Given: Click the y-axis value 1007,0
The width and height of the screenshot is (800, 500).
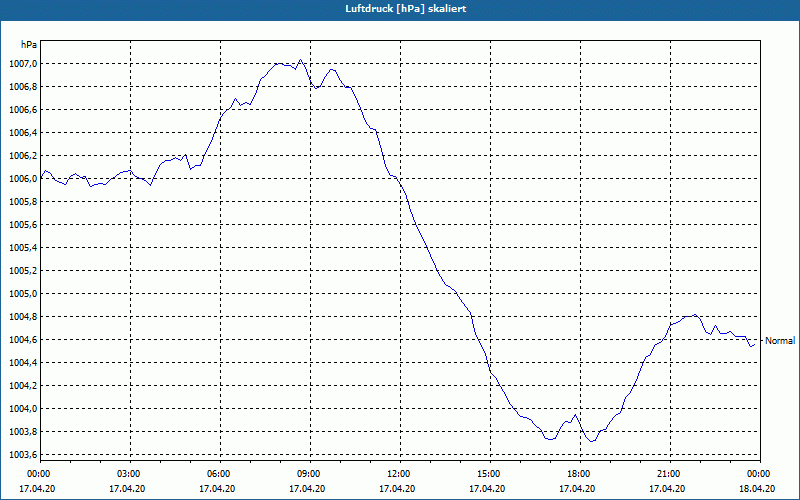Looking at the screenshot, I should pos(23,64).
